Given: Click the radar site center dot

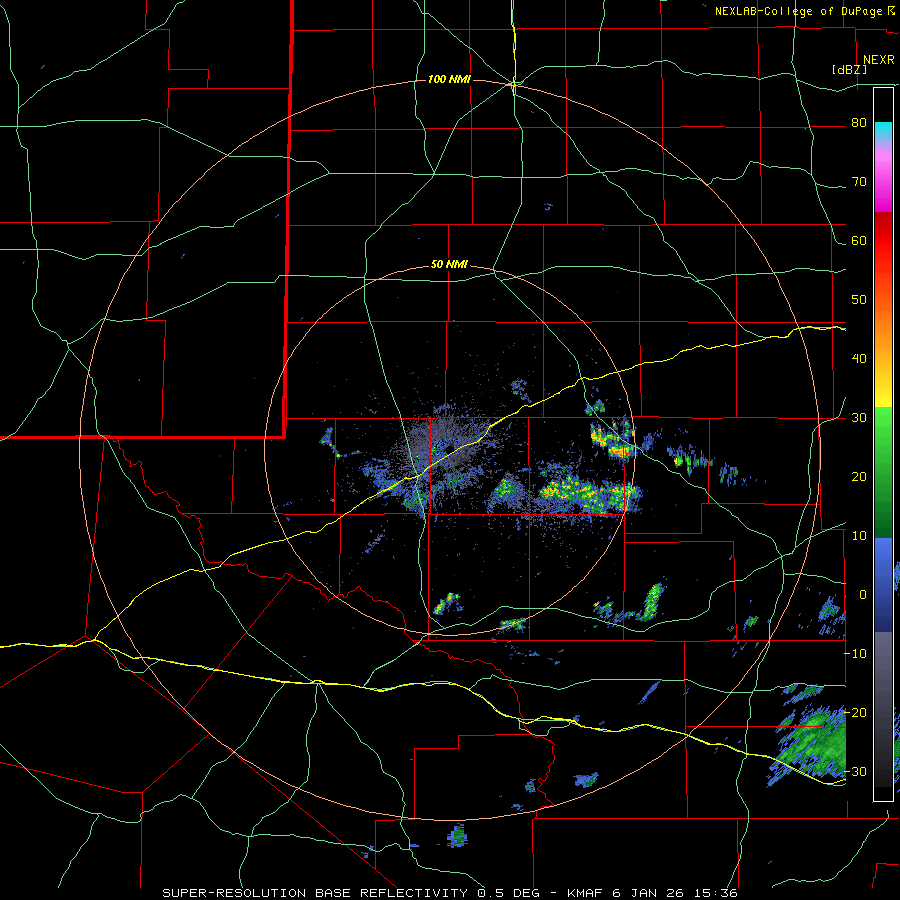Looking at the screenshot, I should [x=450, y=448].
